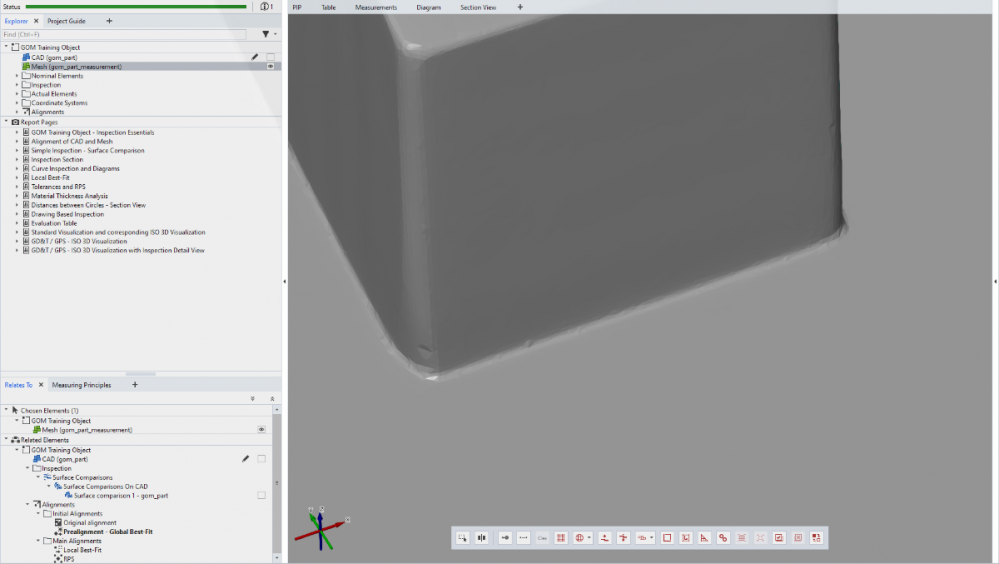
Task: Click the last icon in the bottom toolbar
Action: tap(817, 538)
